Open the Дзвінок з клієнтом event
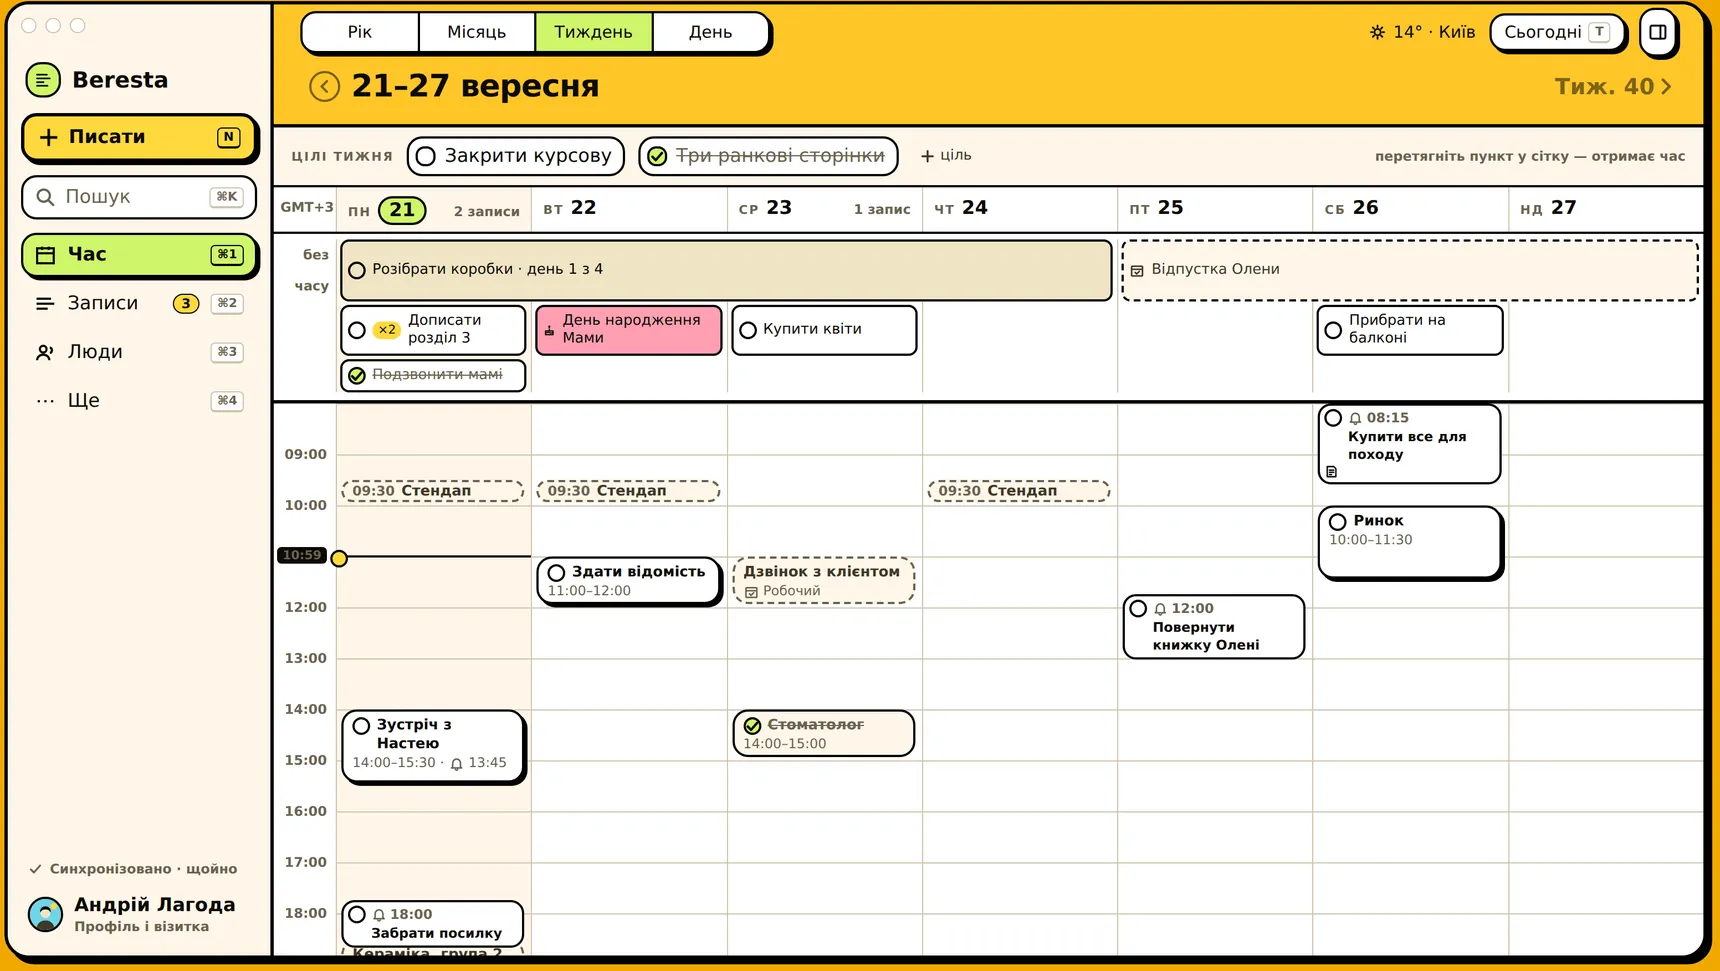Image resolution: width=1720 pixels, height=971 pixels. point(824,581)
